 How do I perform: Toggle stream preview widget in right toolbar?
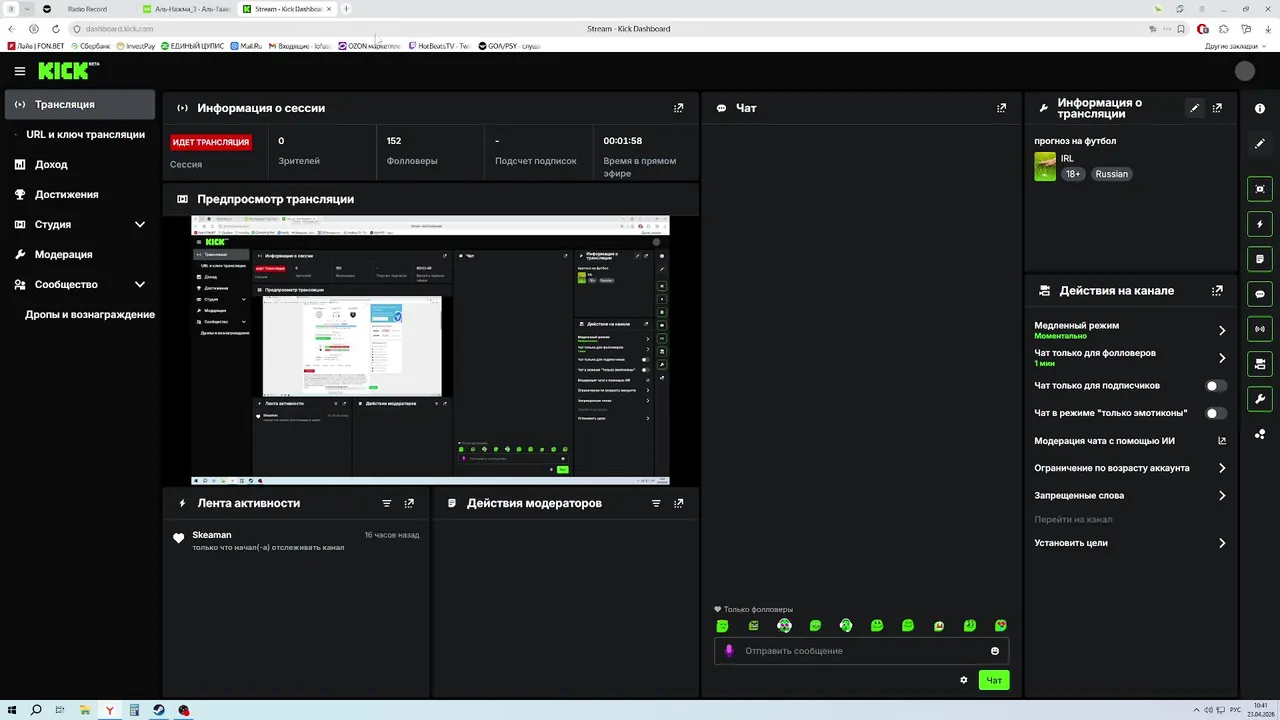1260,189
